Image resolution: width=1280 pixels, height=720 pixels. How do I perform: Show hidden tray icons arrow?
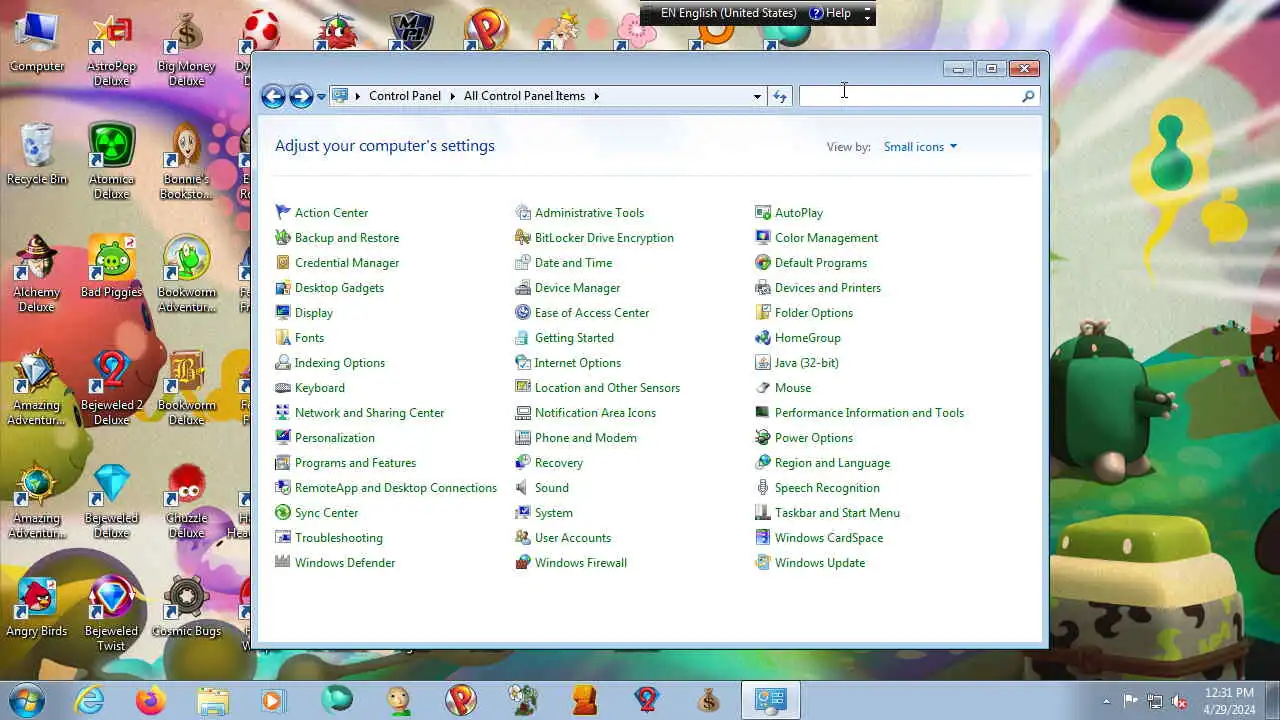(x=1106, y=701)
